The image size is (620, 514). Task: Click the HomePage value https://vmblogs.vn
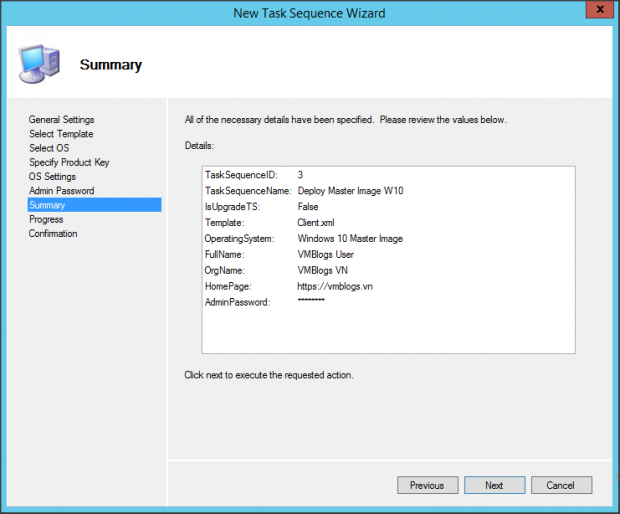tap(337, 286)
